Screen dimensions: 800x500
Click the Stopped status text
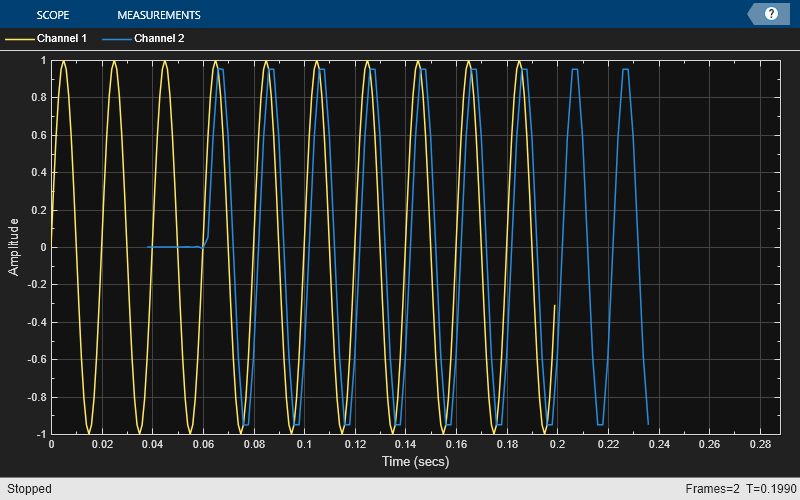(29, 489)
